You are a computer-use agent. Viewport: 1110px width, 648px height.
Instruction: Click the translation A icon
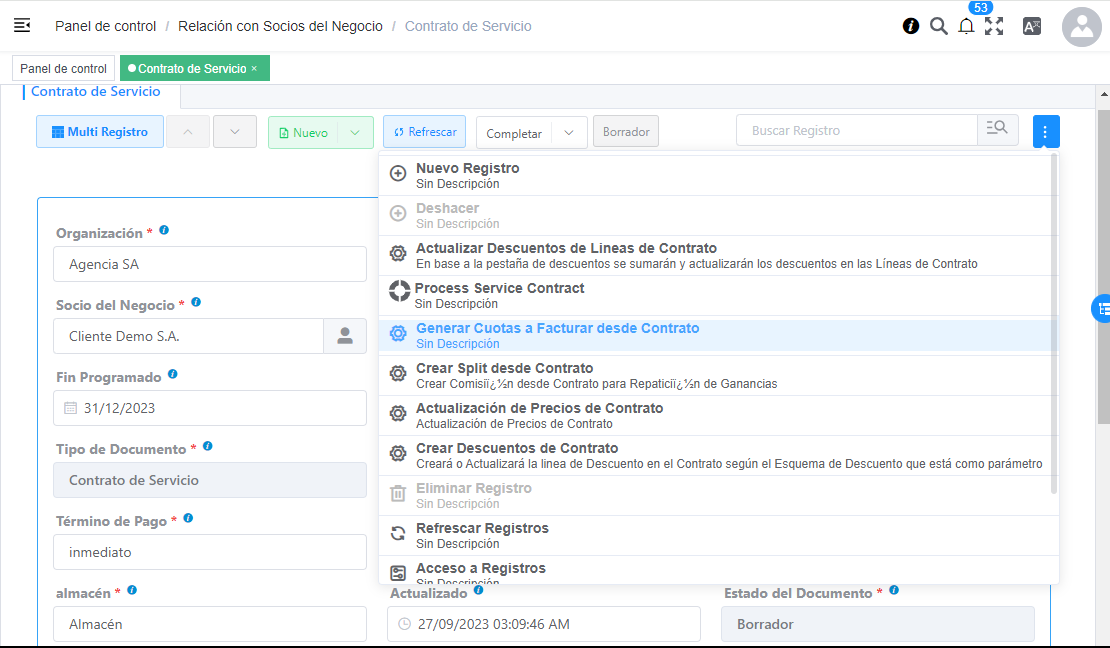tap(1031, 26)
